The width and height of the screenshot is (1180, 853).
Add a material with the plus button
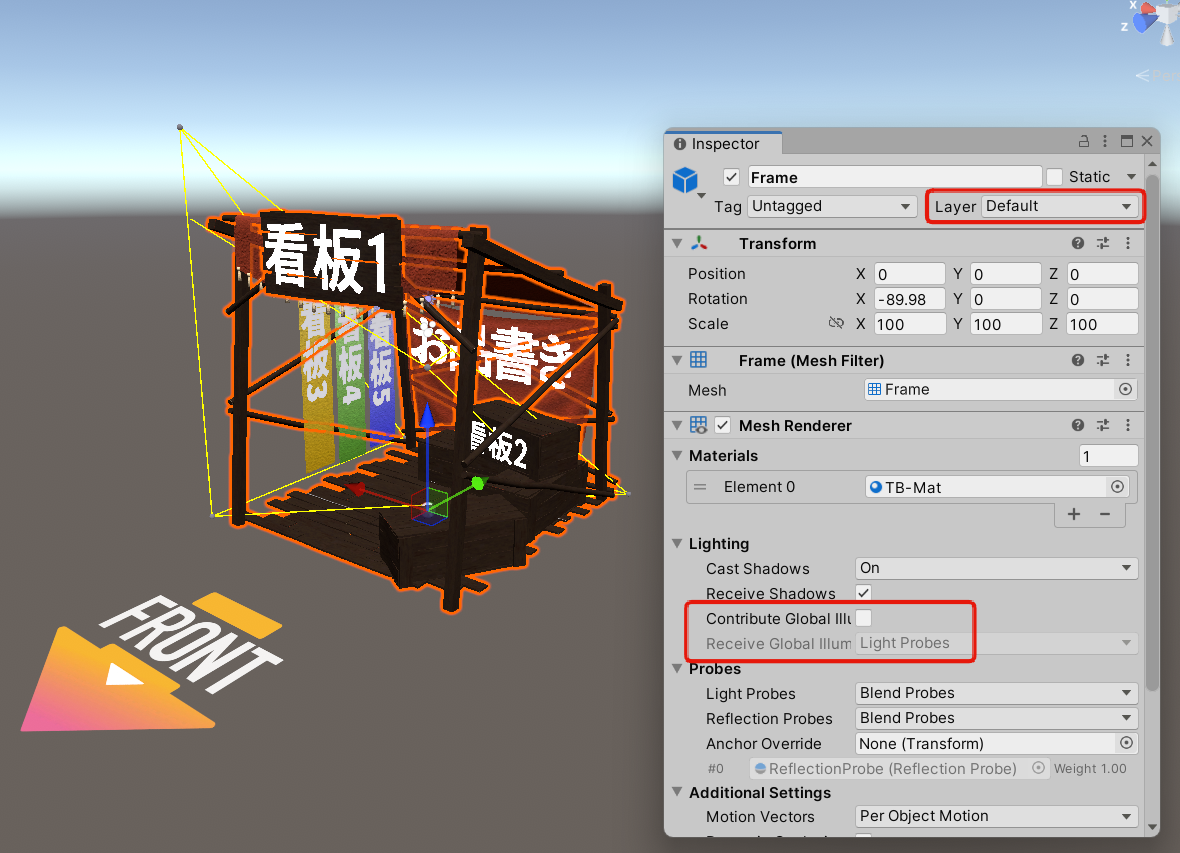tap(1074, 514)
